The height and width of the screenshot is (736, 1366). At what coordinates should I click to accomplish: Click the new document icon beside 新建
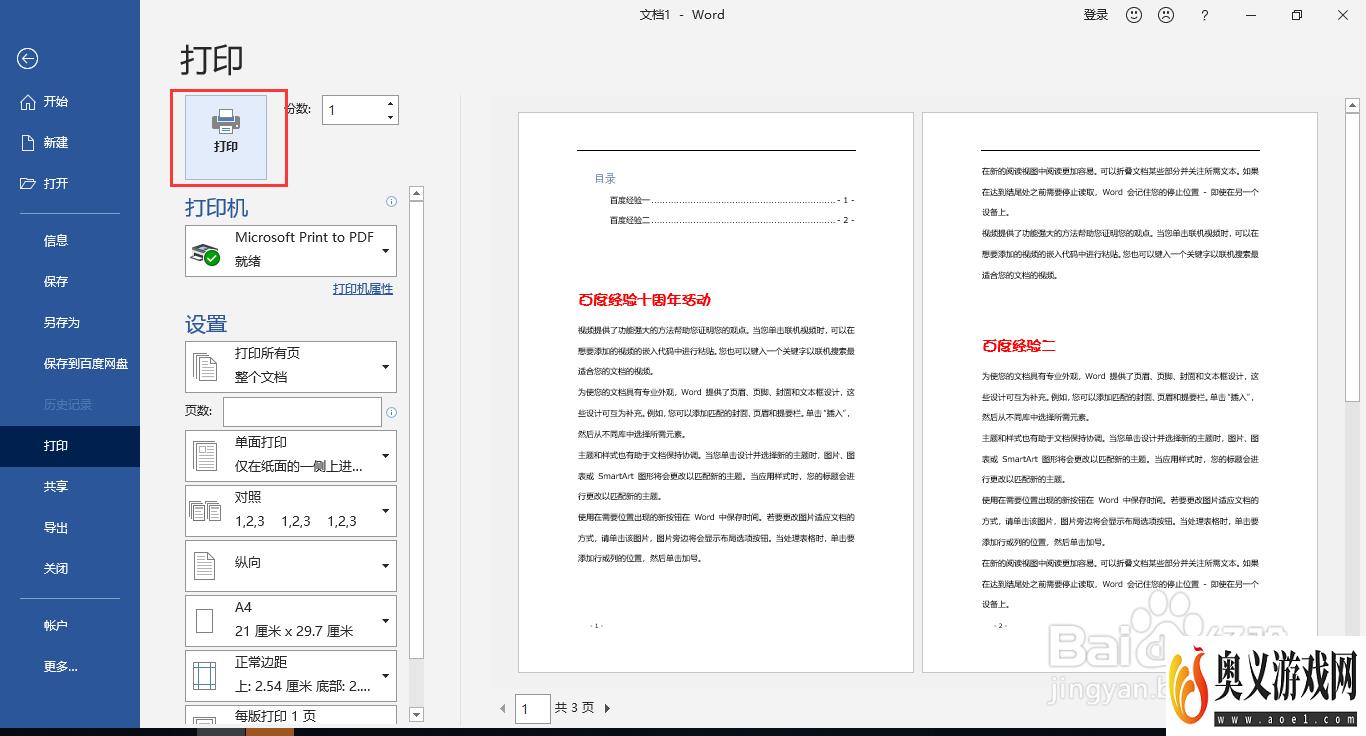(28, 143)
